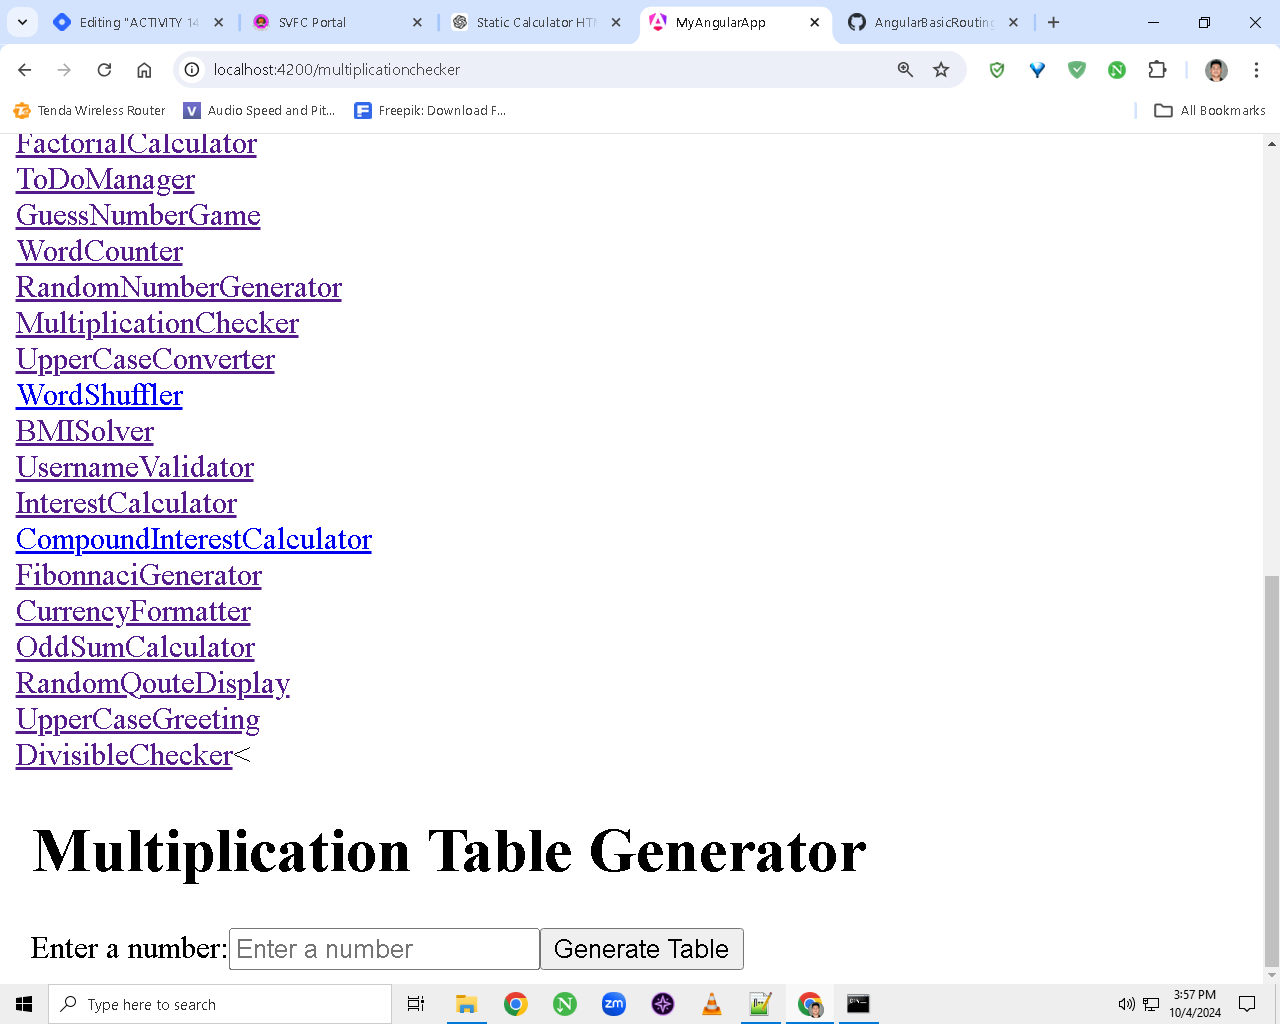This screenshot has width=1280, height=1024.
Task: Reload the page with the refresh icon
Action: (x=104, y=70)
